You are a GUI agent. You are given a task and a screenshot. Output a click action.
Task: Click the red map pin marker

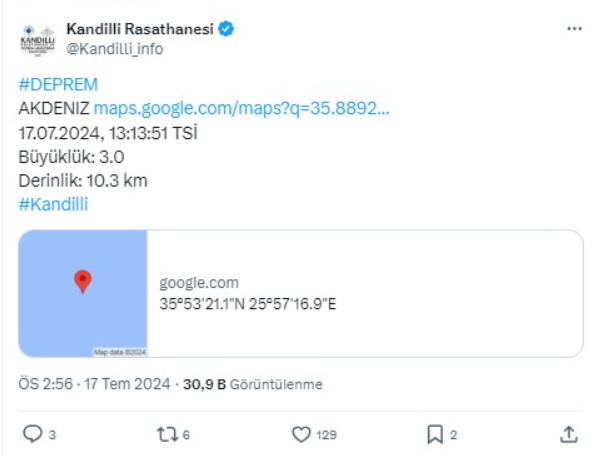(83, 281)
